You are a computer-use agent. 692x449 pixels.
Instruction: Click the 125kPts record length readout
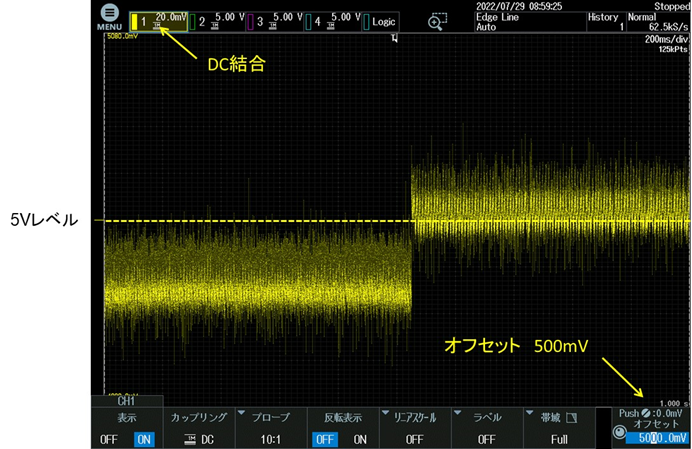pyautogui.click(x=673, y=49)
